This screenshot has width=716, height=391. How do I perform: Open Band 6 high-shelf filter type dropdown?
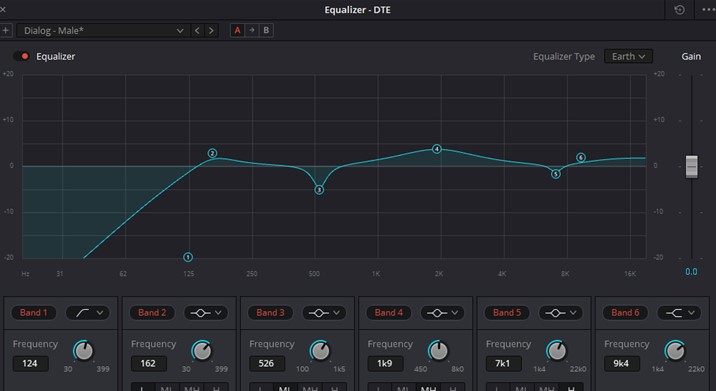679,312
